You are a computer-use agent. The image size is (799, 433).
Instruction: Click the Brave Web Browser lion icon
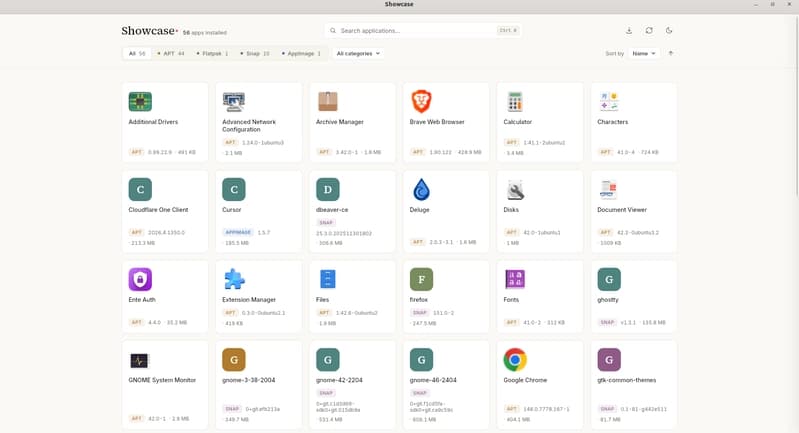pos(421,101)
